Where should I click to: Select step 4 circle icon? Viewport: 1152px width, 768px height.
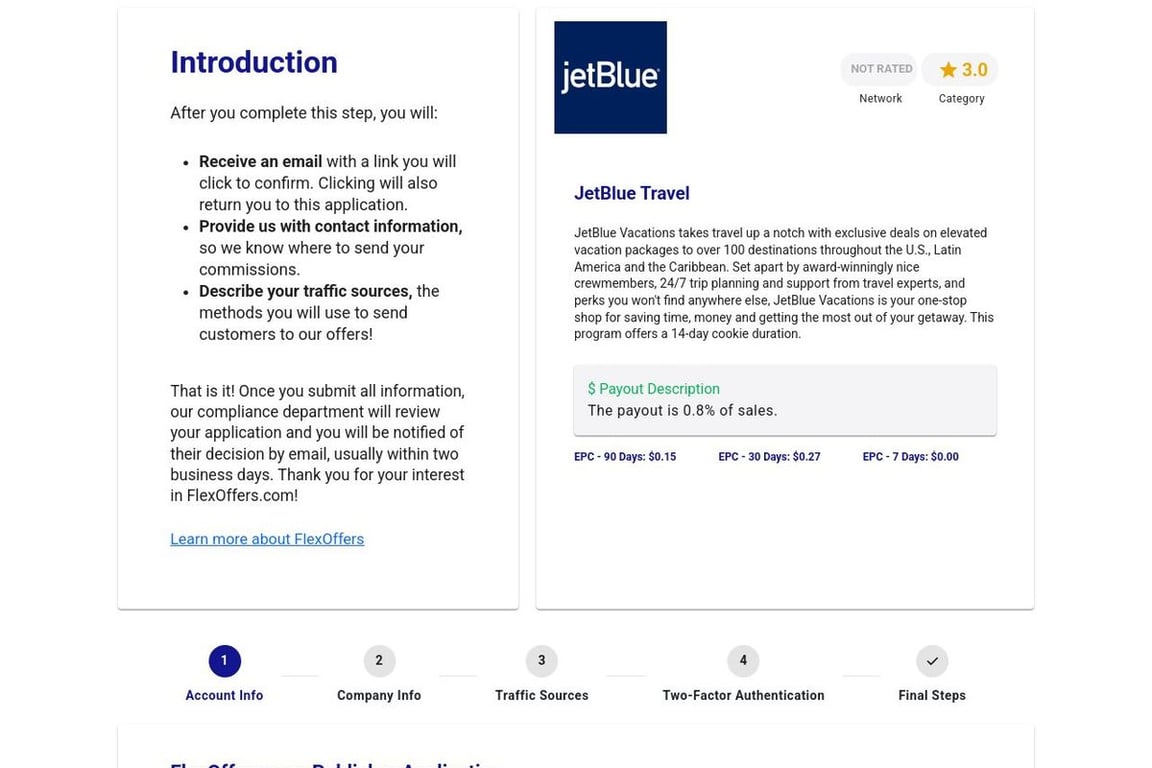click(743, 661)
